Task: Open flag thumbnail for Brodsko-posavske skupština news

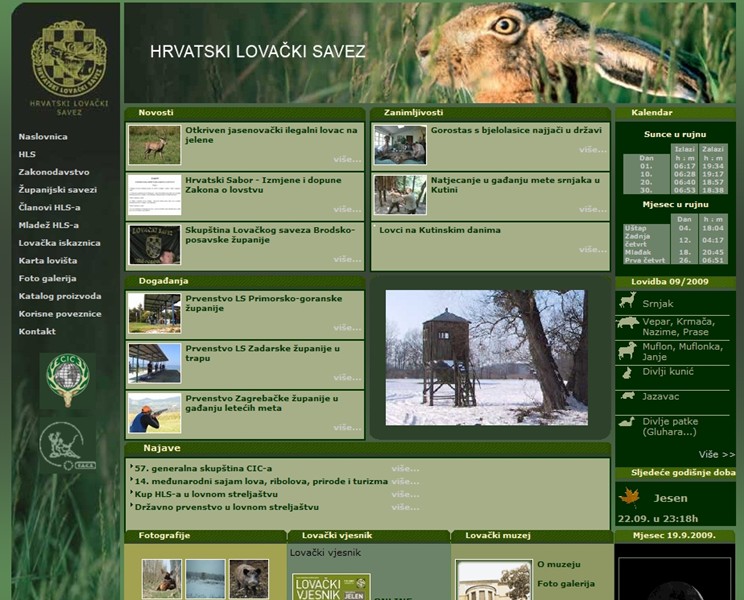Action: pyautogui.click(x=155, y=245)
